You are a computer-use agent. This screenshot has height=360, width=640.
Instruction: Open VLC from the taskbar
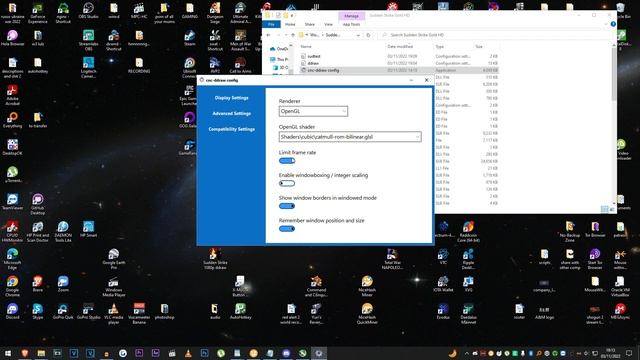[x=188, y=353]
